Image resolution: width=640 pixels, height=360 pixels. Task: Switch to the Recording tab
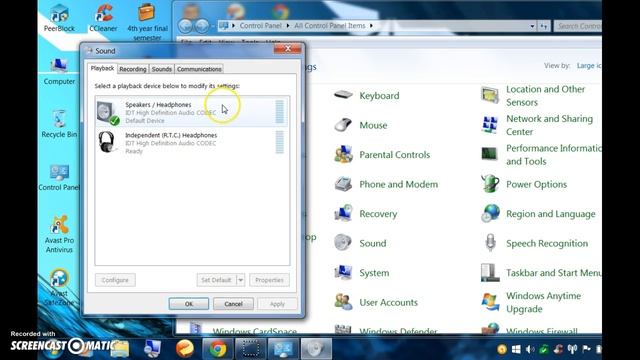click(133, 69)
